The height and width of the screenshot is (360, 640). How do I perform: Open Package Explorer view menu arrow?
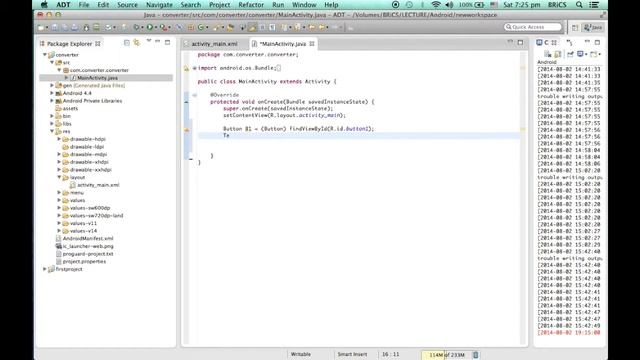[149, 41]
